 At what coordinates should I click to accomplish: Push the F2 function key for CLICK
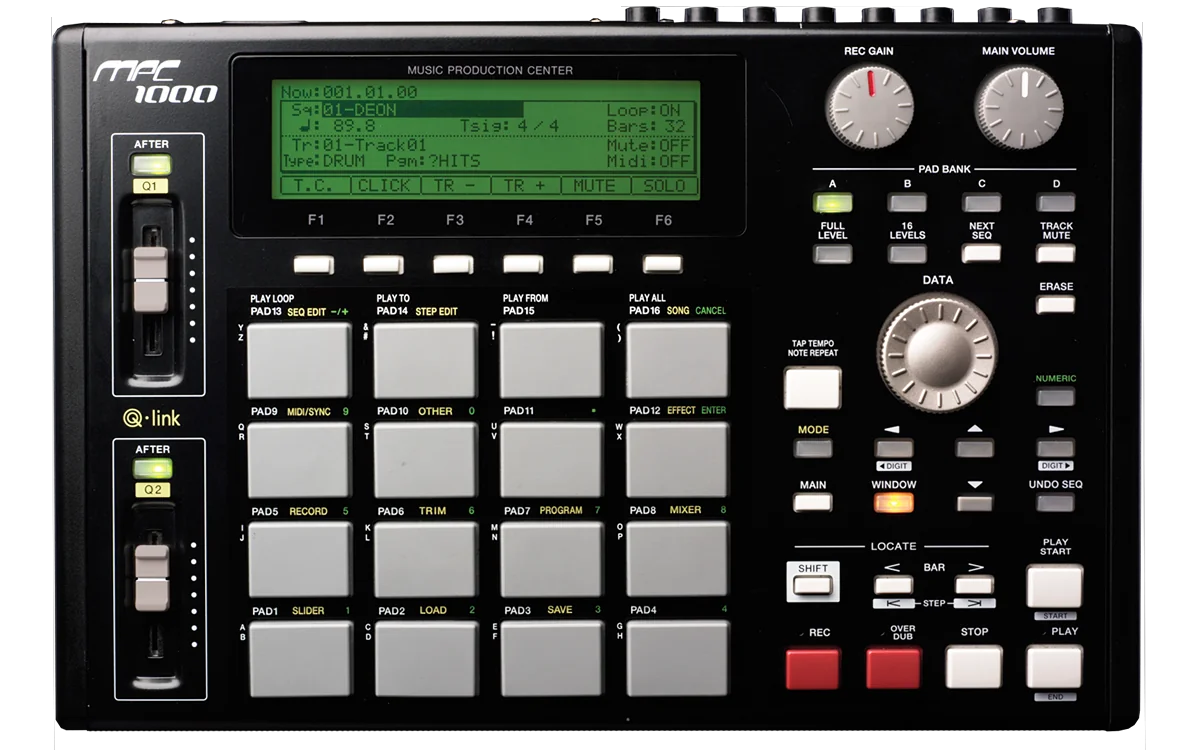(383, 264)
